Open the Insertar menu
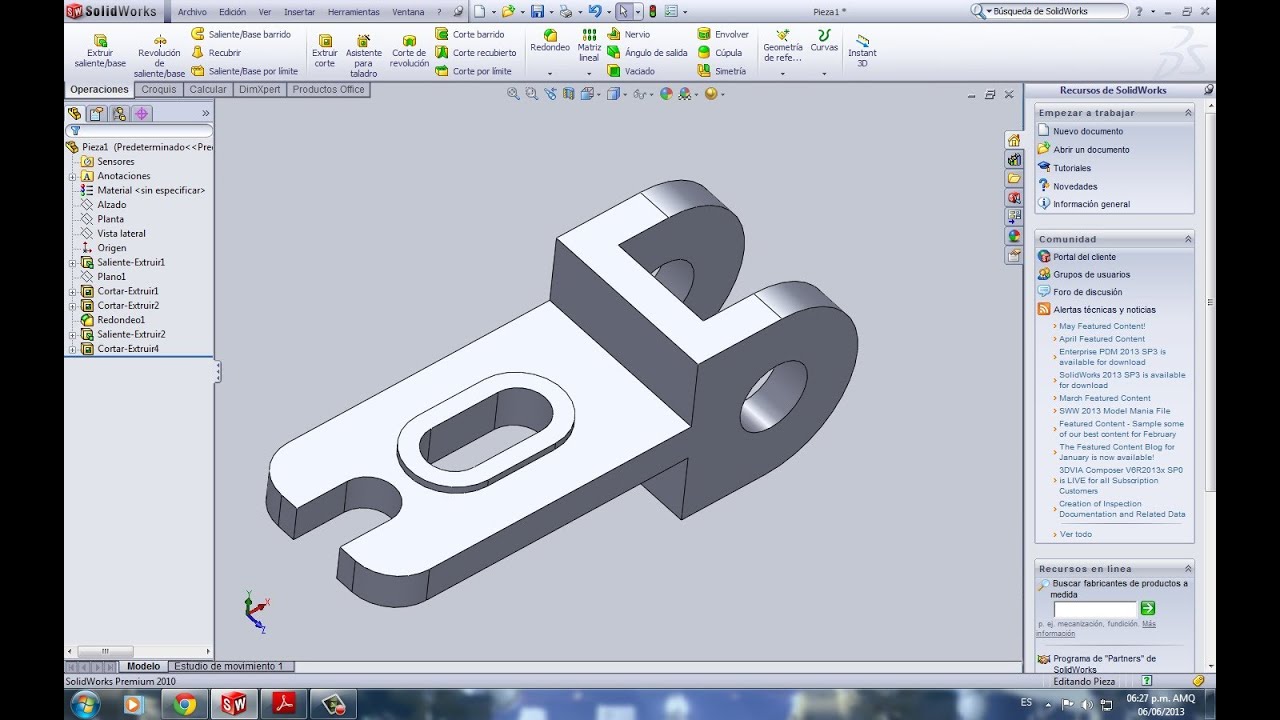 (299, 12)
